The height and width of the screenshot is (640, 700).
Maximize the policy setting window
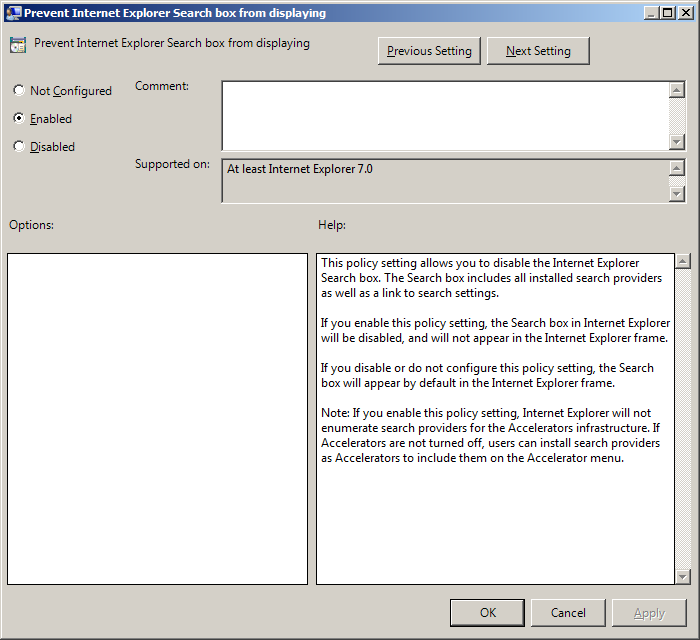(667, 13)
